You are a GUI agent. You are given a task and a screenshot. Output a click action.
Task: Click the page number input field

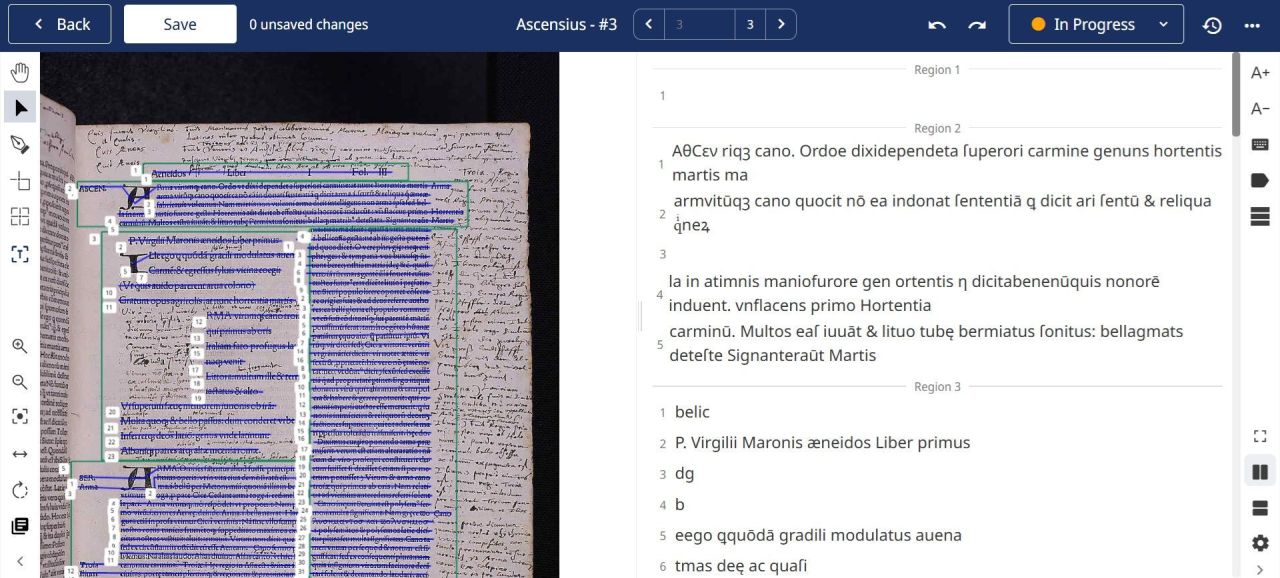(x=700, y=24)
